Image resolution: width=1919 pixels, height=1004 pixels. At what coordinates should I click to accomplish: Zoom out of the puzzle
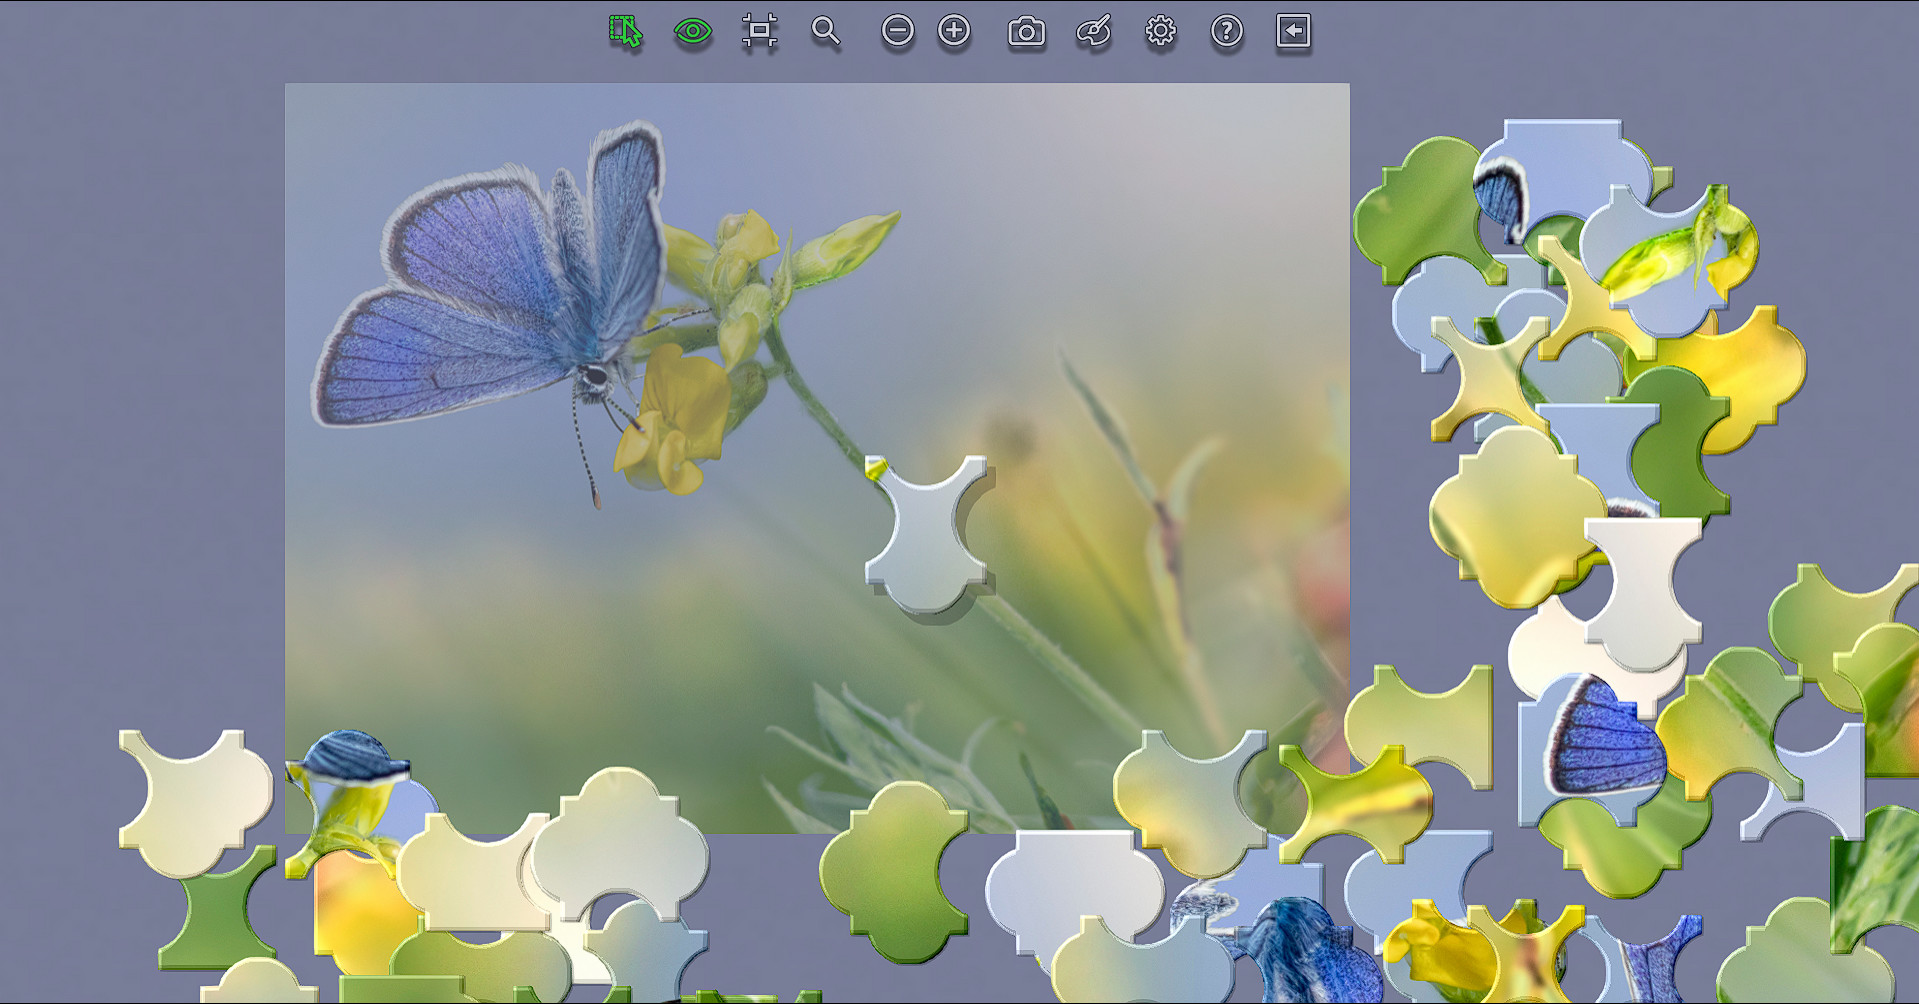(898, 31)
